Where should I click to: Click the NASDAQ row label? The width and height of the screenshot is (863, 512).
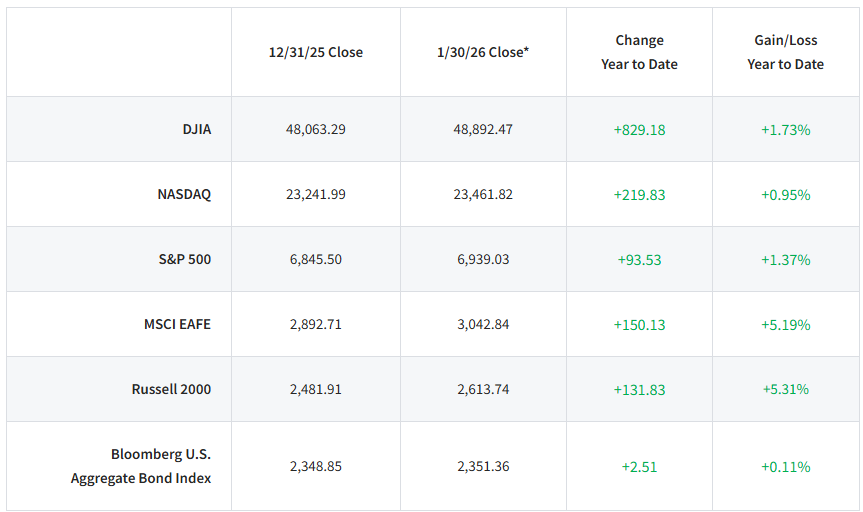tap(184, 194)
